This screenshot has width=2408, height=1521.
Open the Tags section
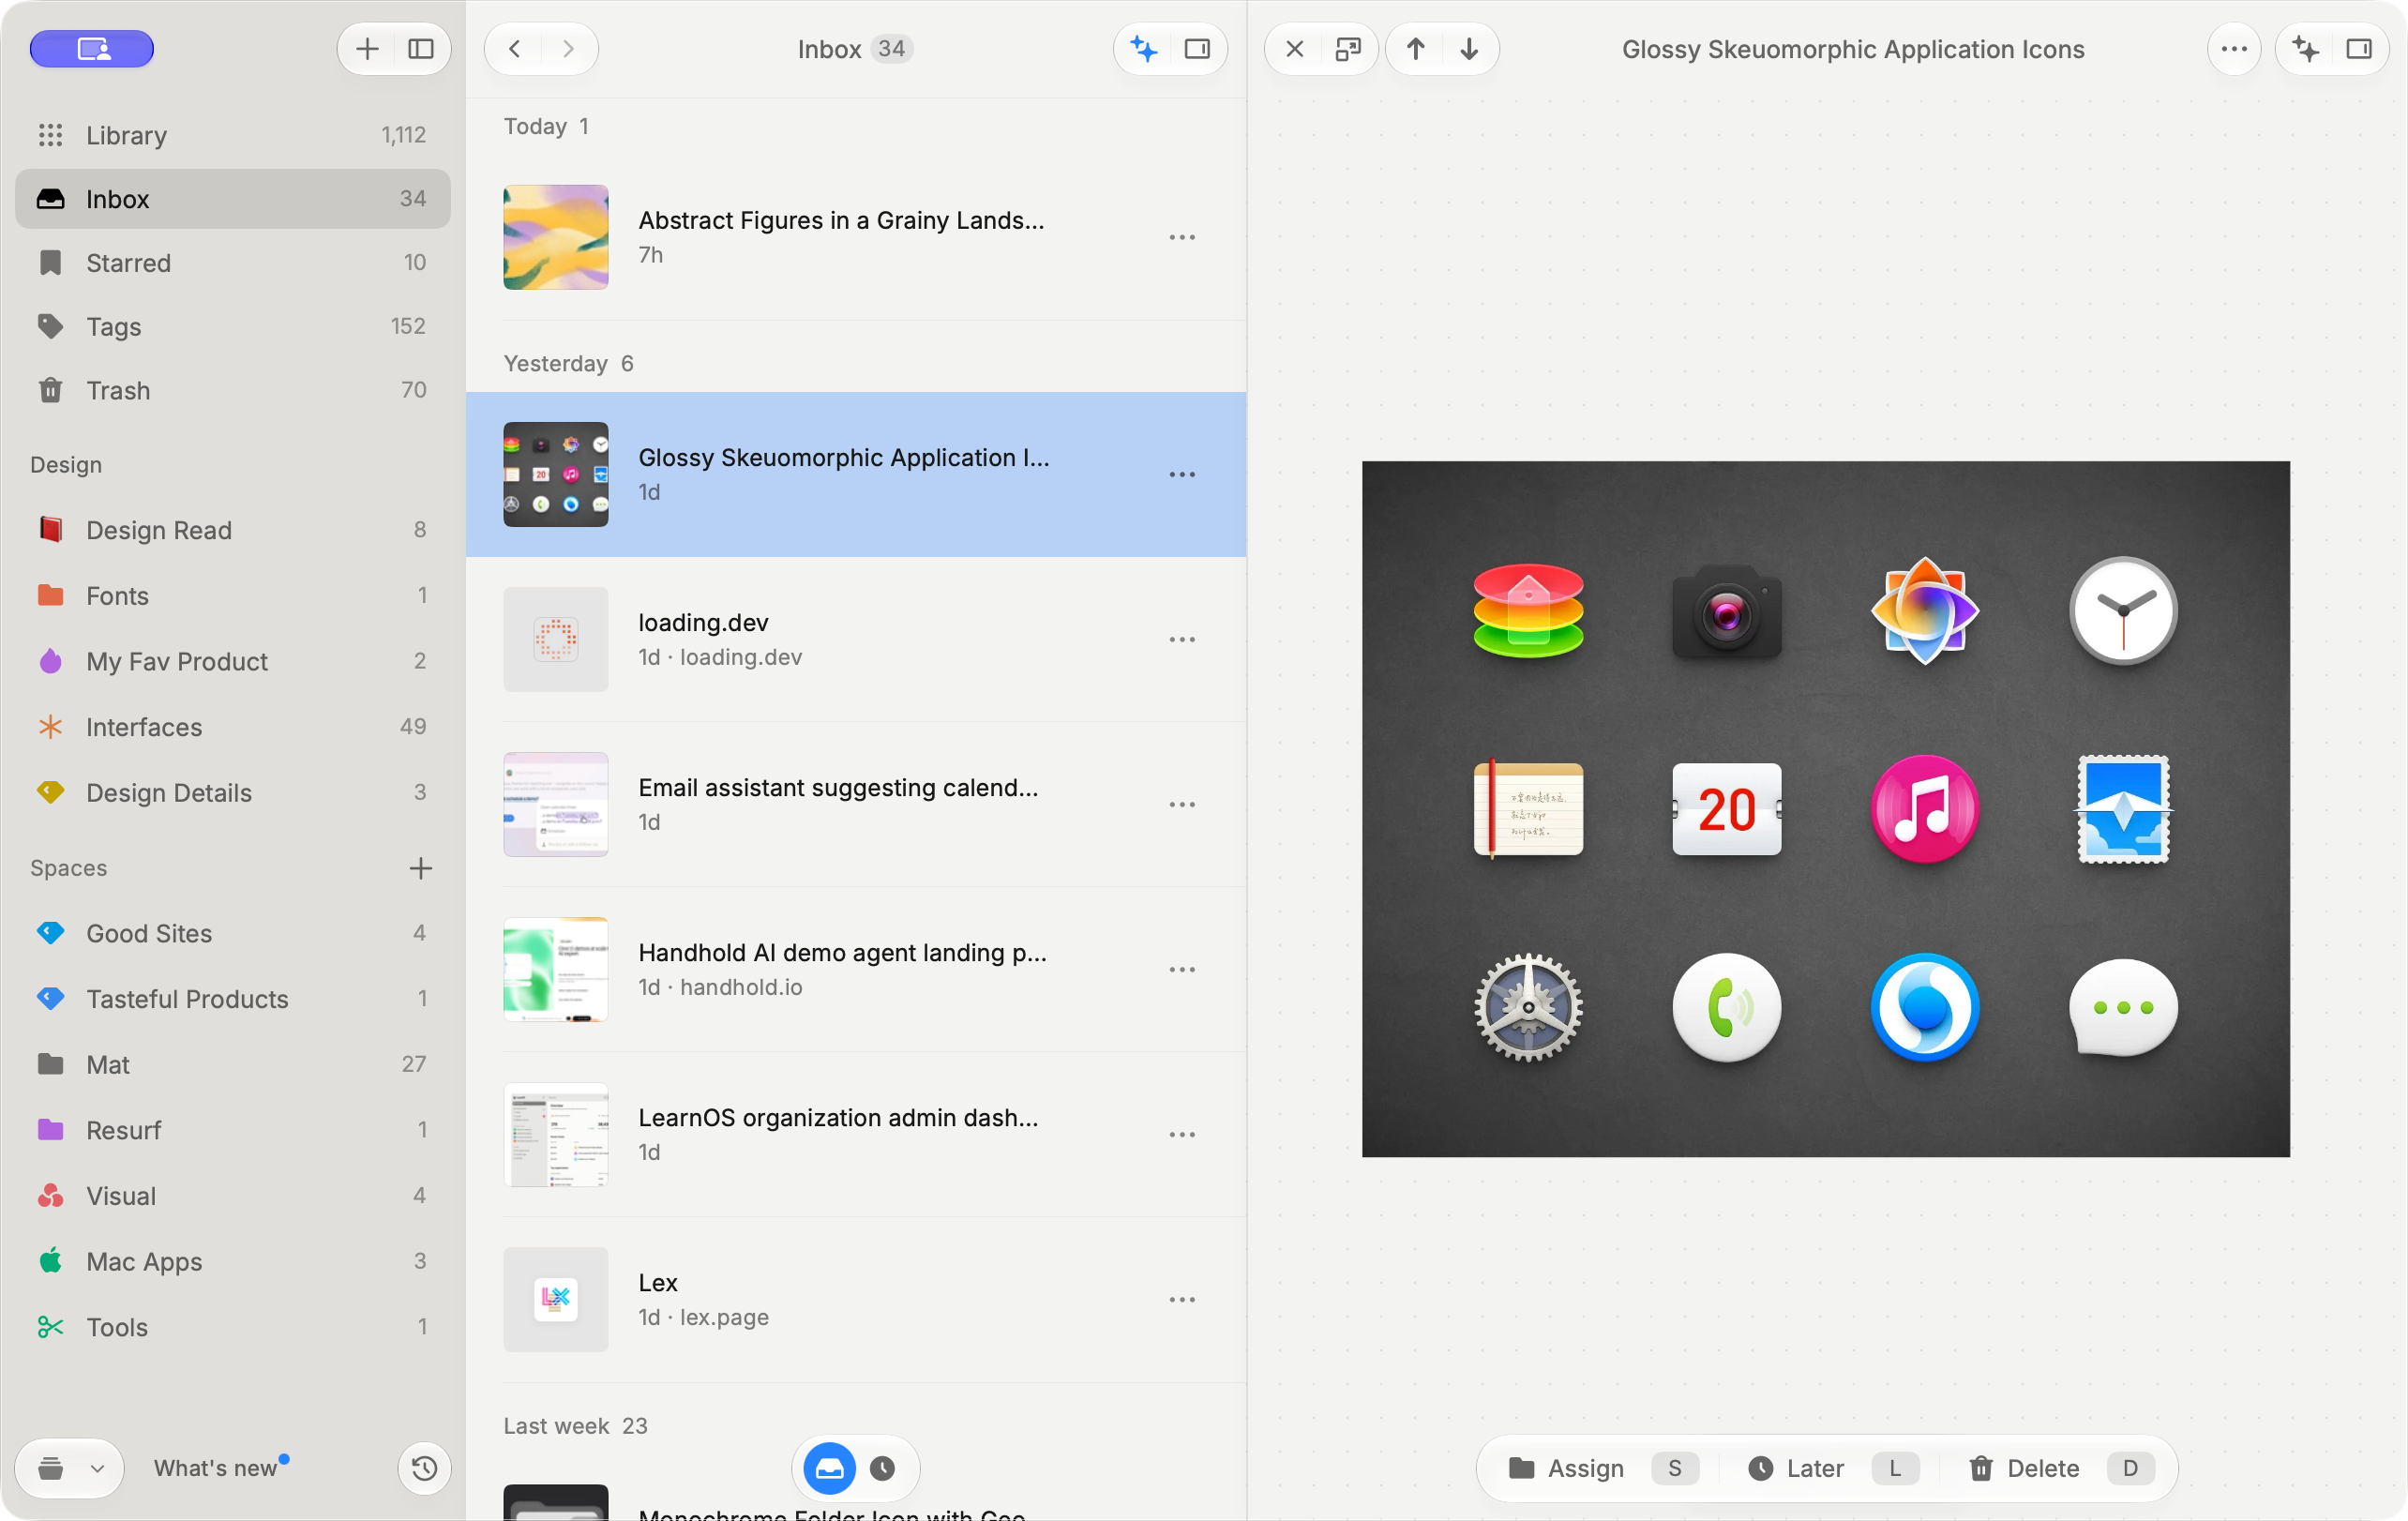pyautogui.click(x=232, y=327)
